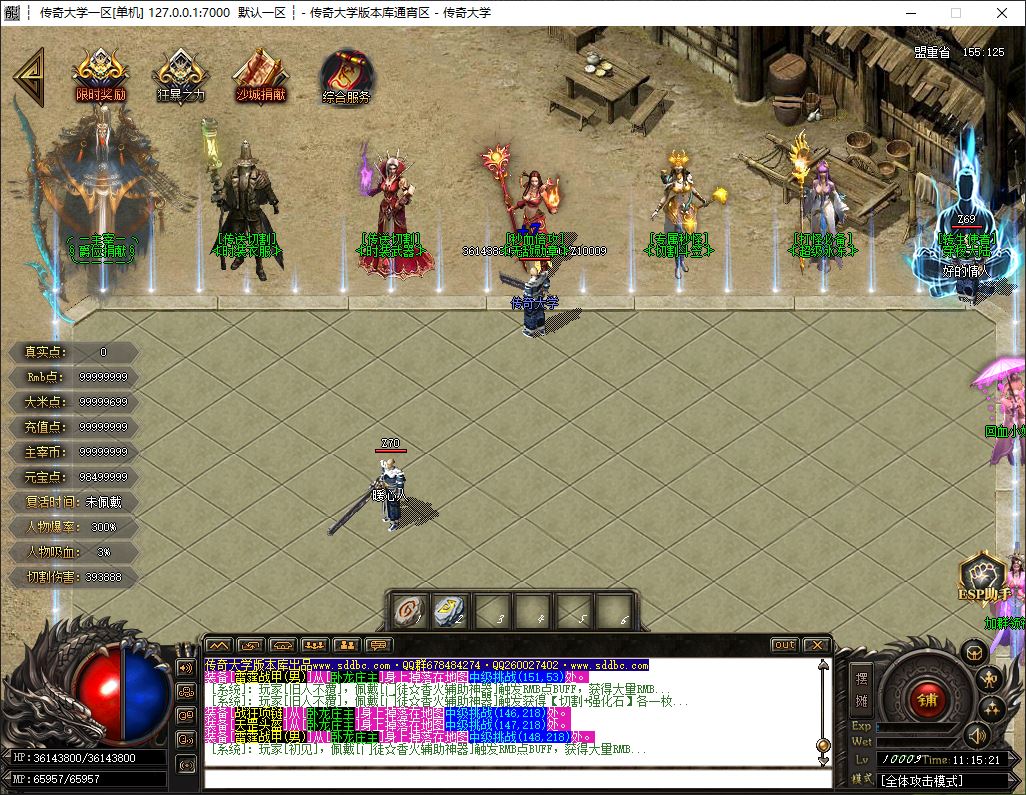The height and width of the screenshot is (795, 1026).
Task: Toggle the speaker icon left of the chat log
Action: 186,668
